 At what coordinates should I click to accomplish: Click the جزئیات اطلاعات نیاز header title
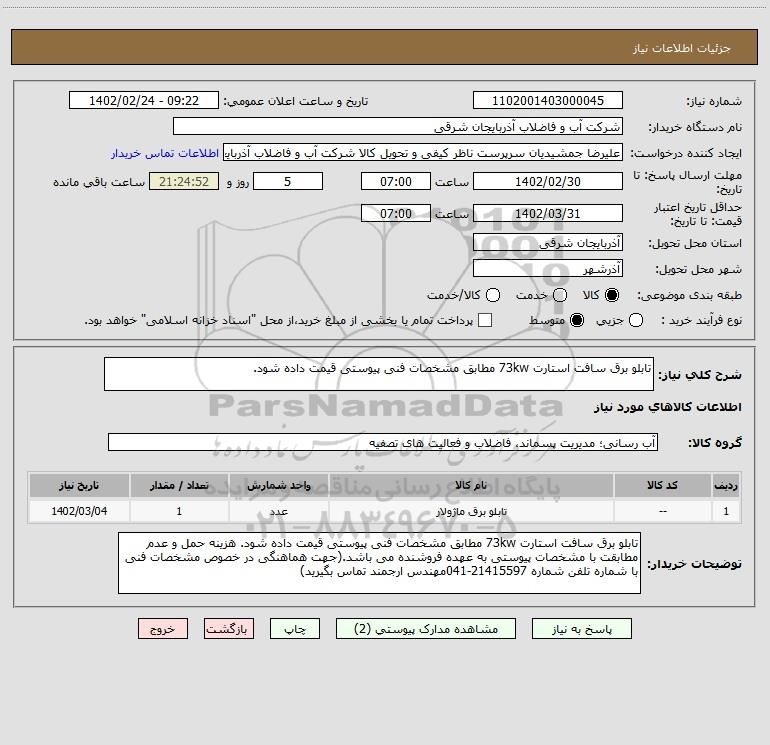682,48
